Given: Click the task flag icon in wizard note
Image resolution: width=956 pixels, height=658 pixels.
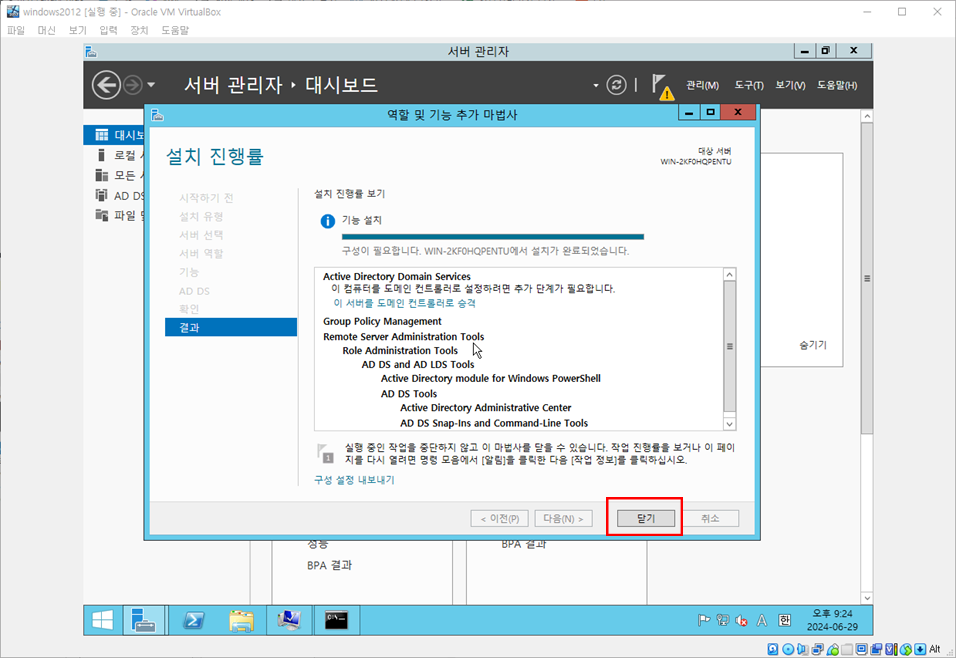Looking at the screenshot, I should pos(326,454).
